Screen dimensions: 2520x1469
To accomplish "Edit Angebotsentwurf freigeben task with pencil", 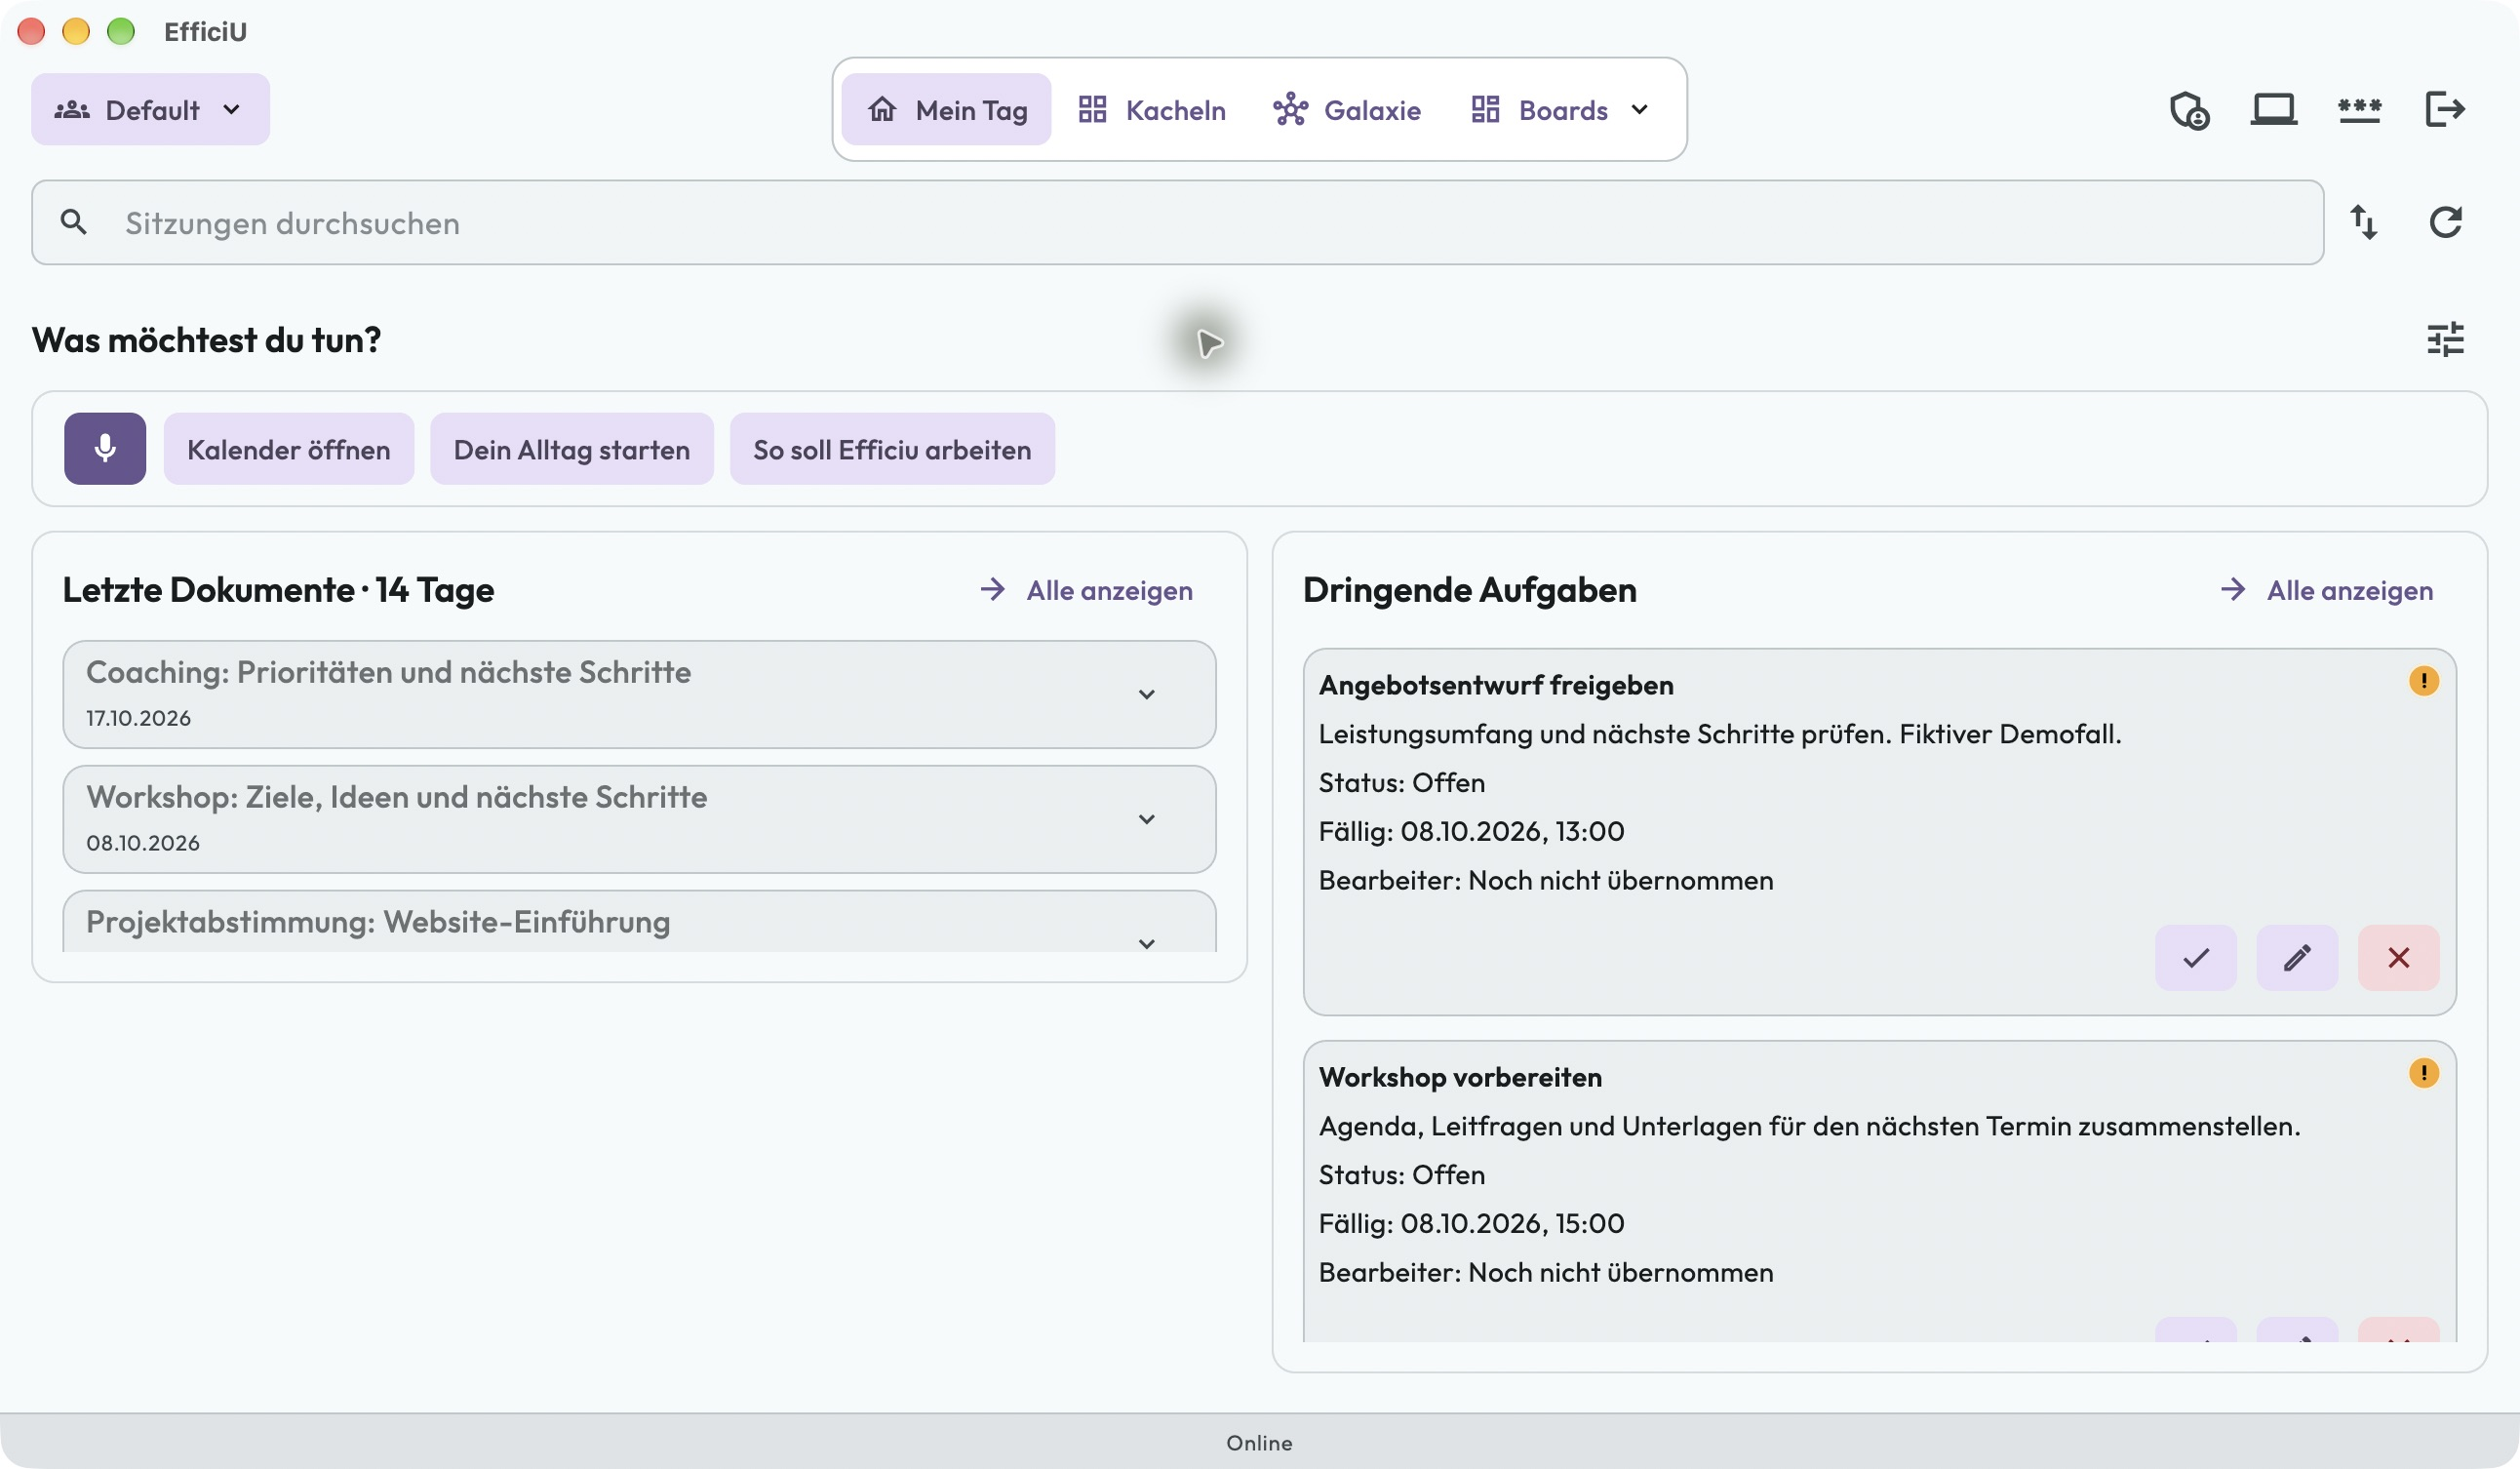I will [2297, 958].
